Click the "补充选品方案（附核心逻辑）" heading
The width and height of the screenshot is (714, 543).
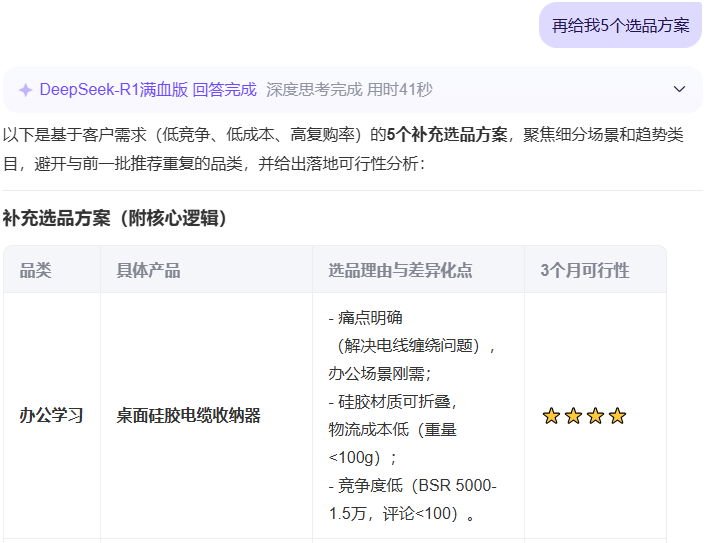click(114, 218)
